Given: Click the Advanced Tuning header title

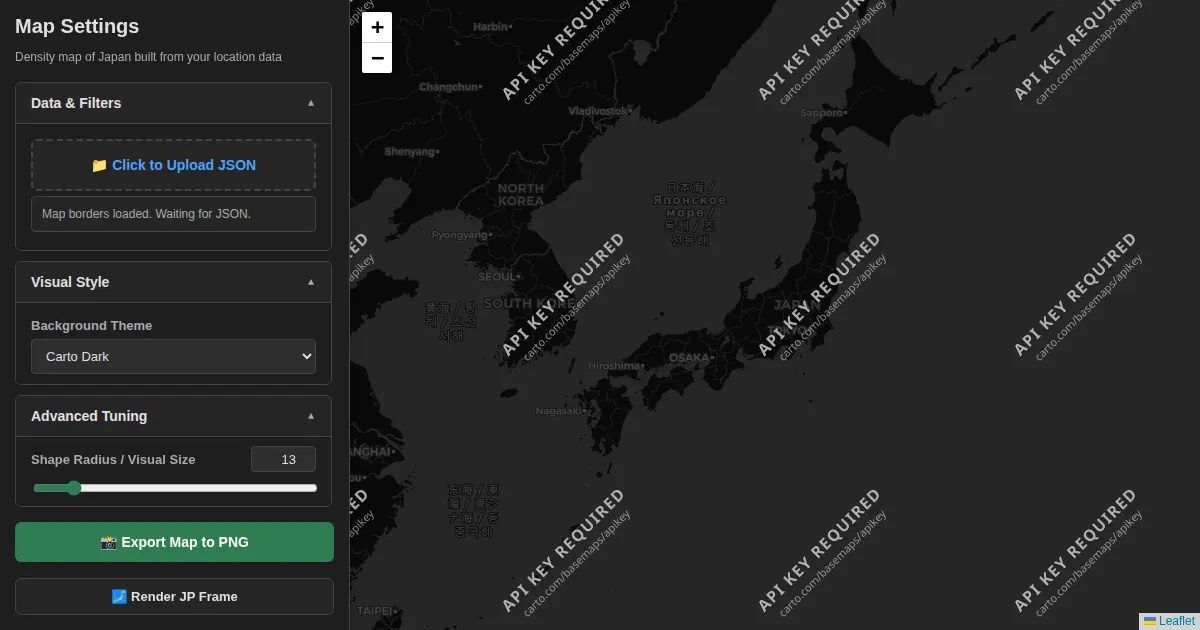Looking at the screenshot, I should (x=89, y=416).
